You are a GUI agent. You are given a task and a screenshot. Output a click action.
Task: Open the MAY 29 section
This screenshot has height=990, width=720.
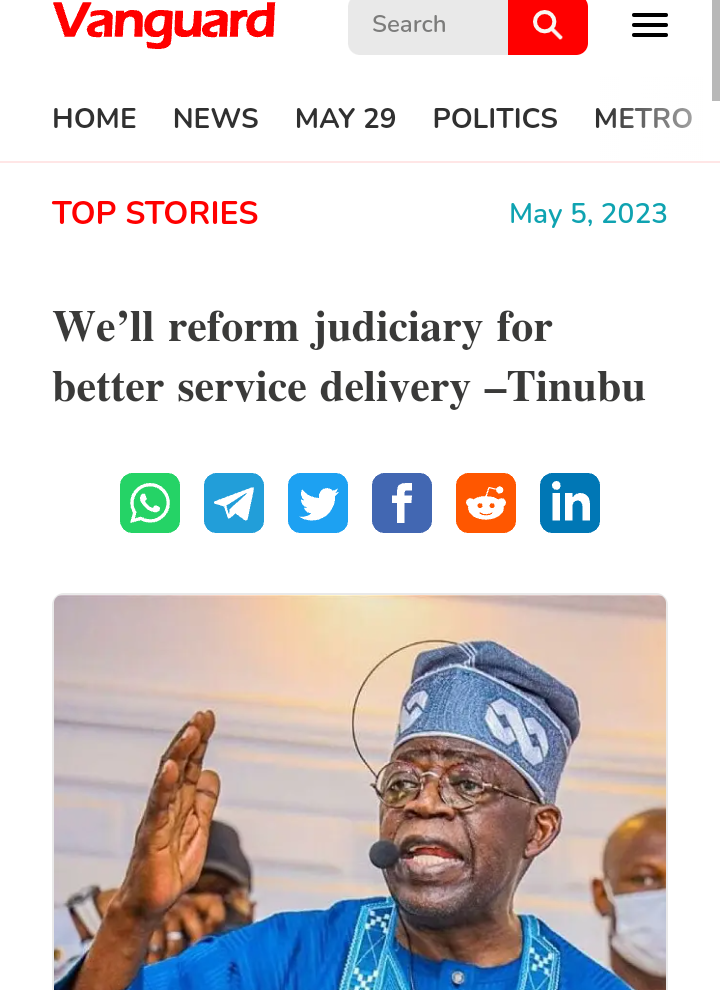coord(345,118)
